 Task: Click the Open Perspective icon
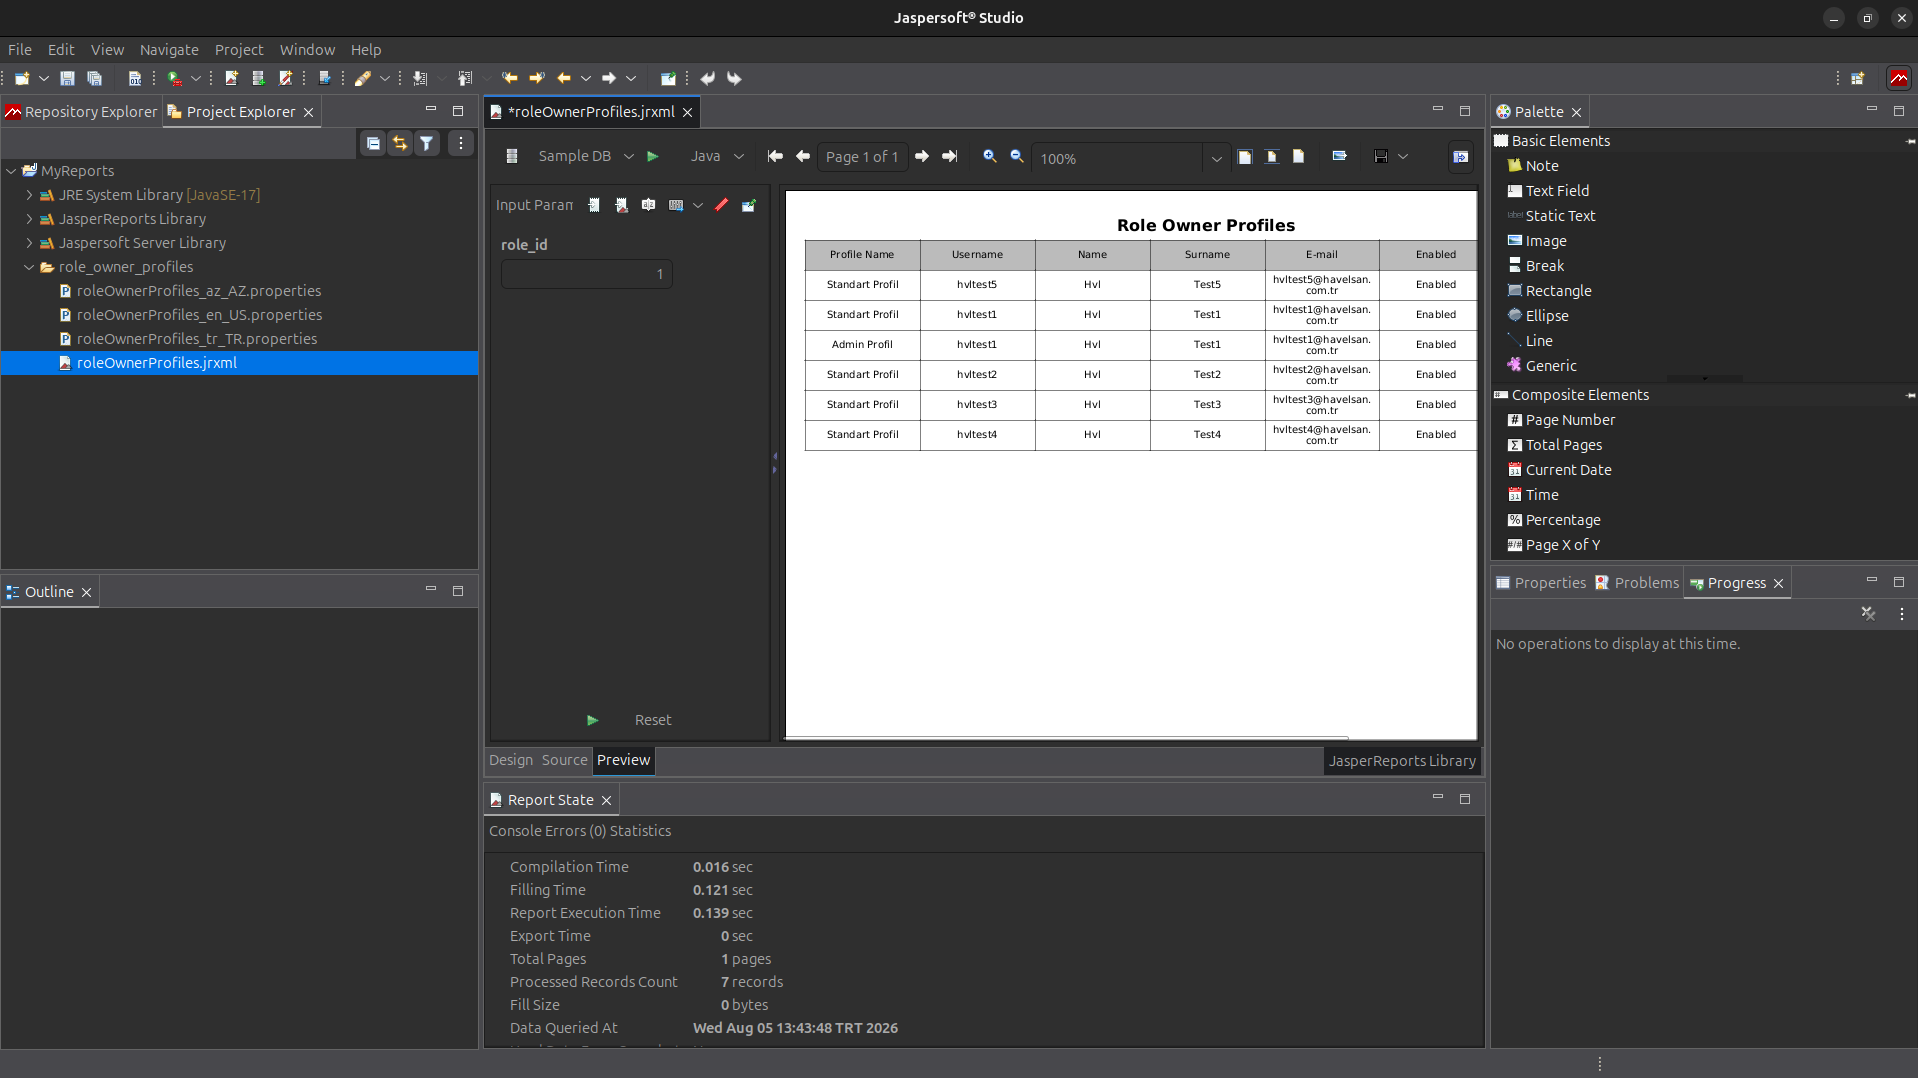pyautogui.click(x=1858, y=78)
